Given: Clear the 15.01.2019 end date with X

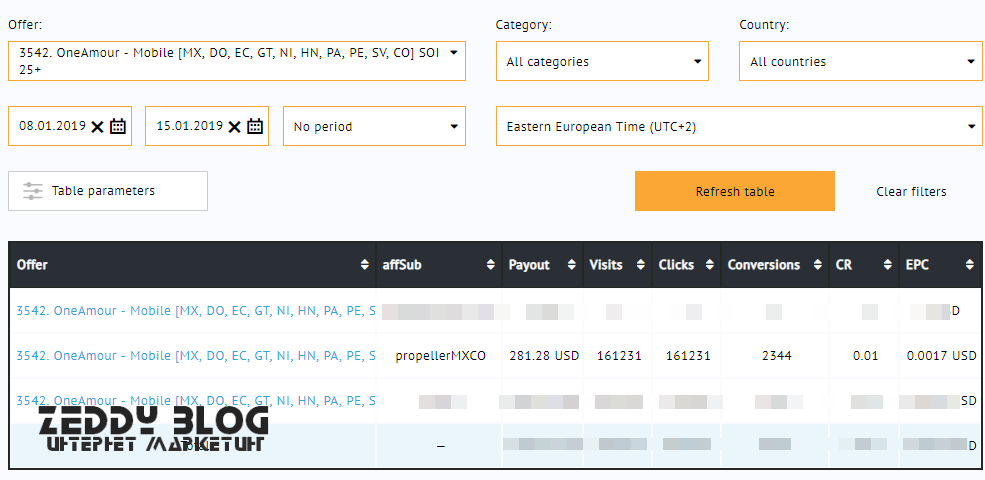Looking at the screenshot, I should (234, 126).
